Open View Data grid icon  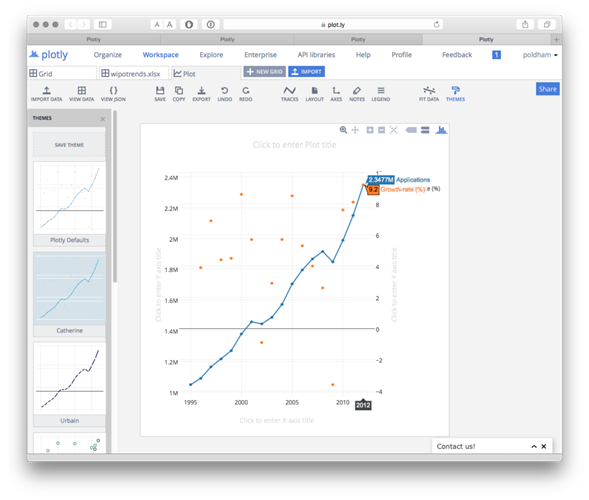click(82, 94)
